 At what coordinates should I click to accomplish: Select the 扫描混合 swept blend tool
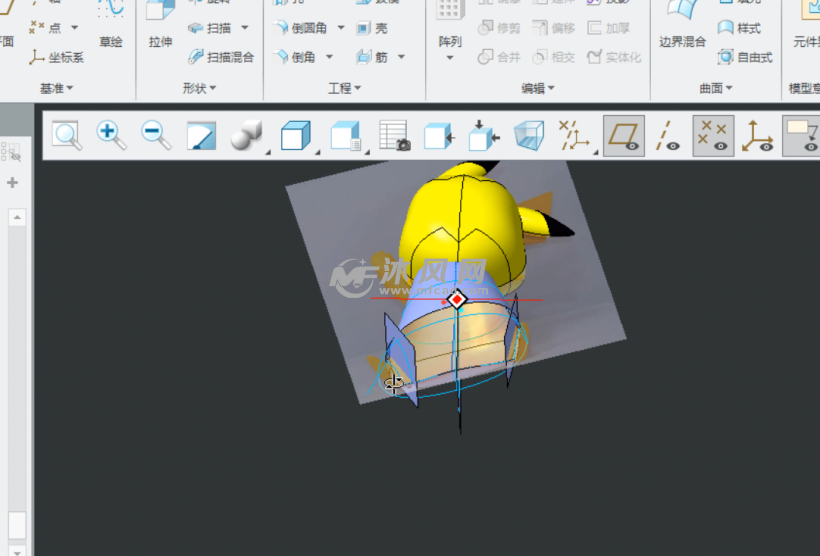(x=221, y=57)
